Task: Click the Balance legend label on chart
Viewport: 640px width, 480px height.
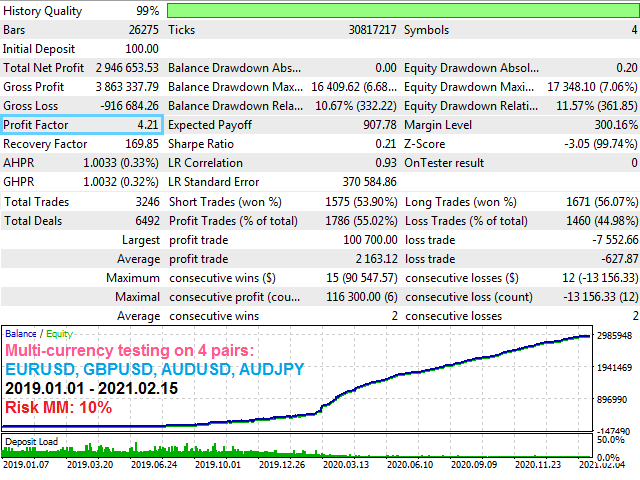Action: point(21,334)
